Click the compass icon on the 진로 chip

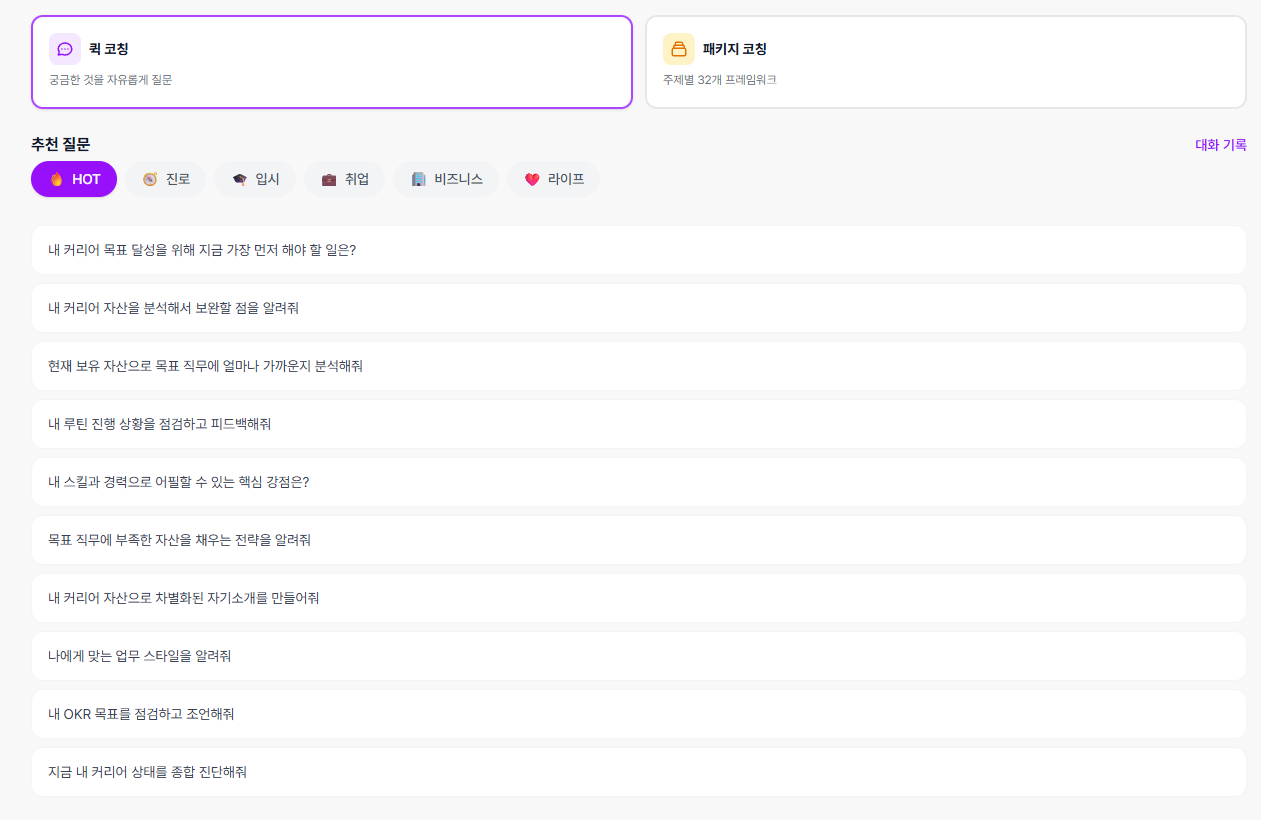click(x=148, y=179)
